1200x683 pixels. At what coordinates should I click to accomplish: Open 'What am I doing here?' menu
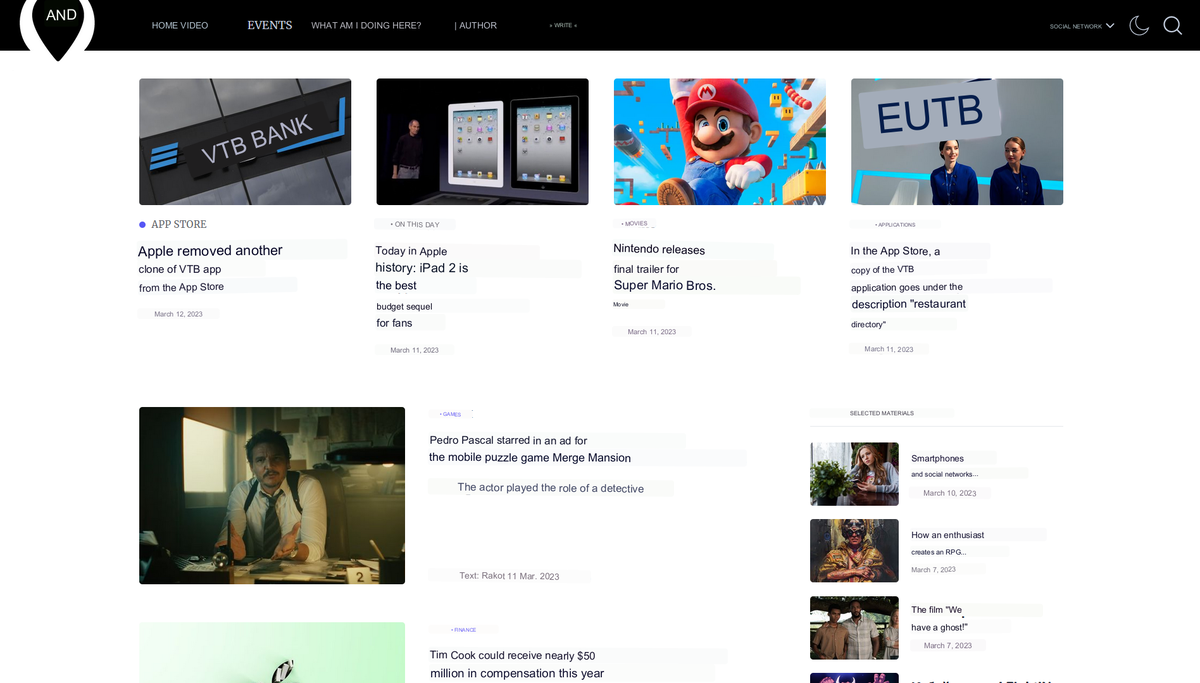tap(366, 25)
